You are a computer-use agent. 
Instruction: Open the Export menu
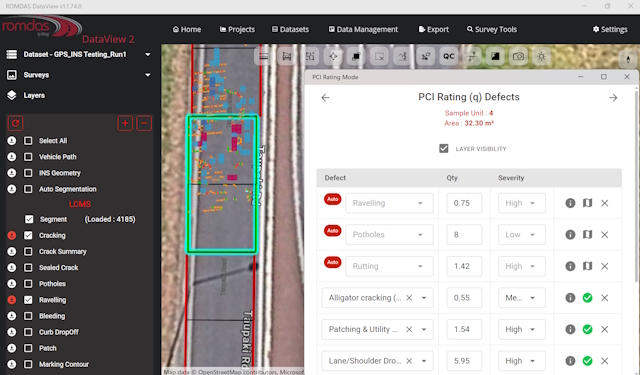point(433,29)
